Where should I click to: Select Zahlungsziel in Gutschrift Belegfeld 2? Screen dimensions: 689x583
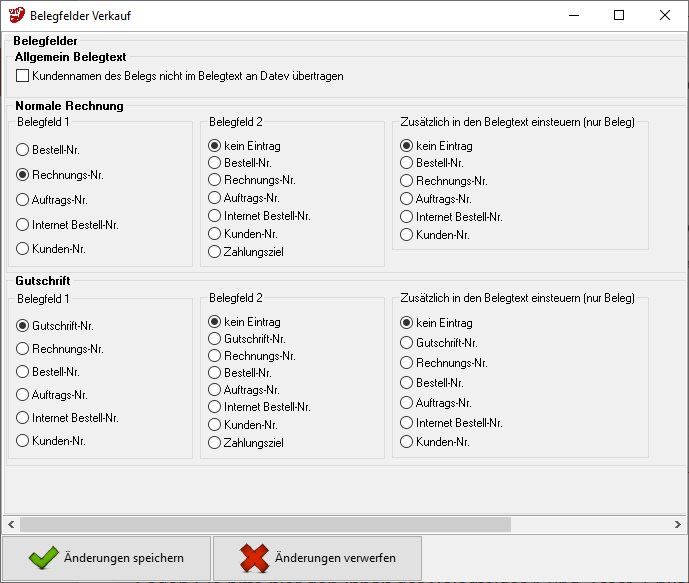[215, 442]
